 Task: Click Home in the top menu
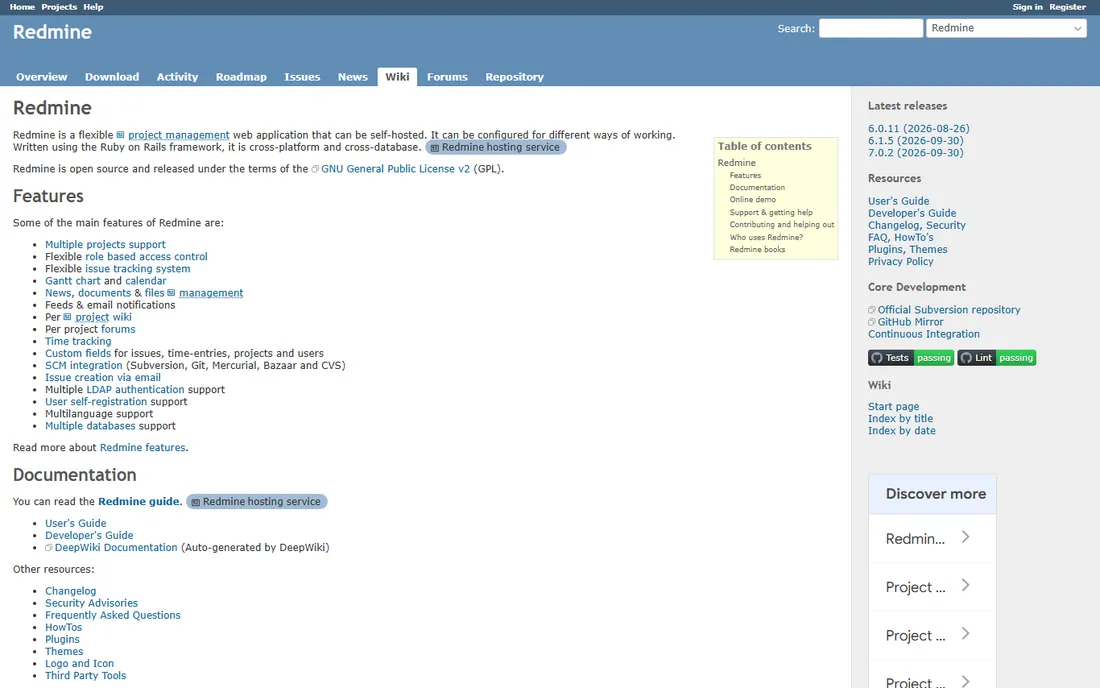pos(22,7)
